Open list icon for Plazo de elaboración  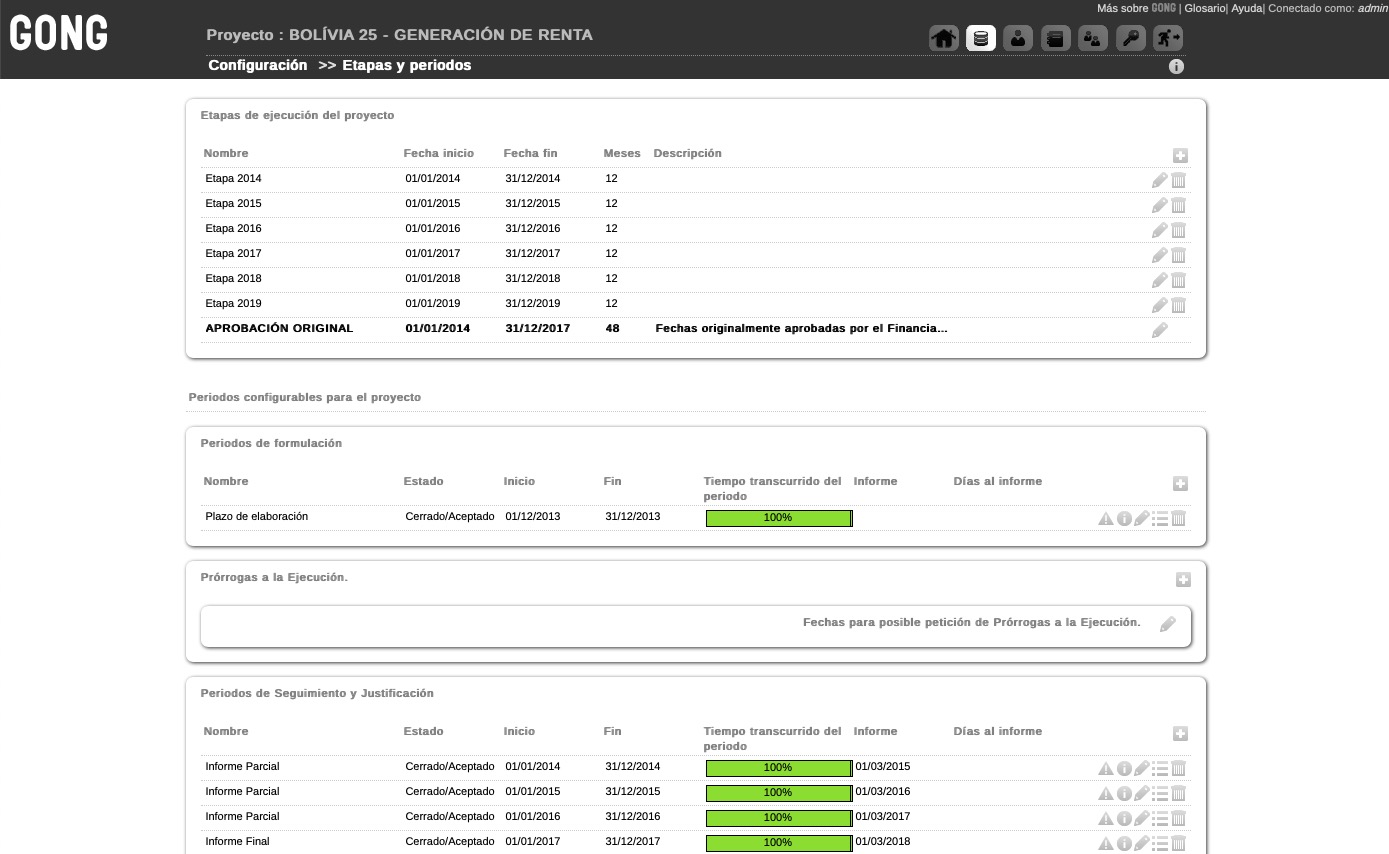pos(1160,519)
